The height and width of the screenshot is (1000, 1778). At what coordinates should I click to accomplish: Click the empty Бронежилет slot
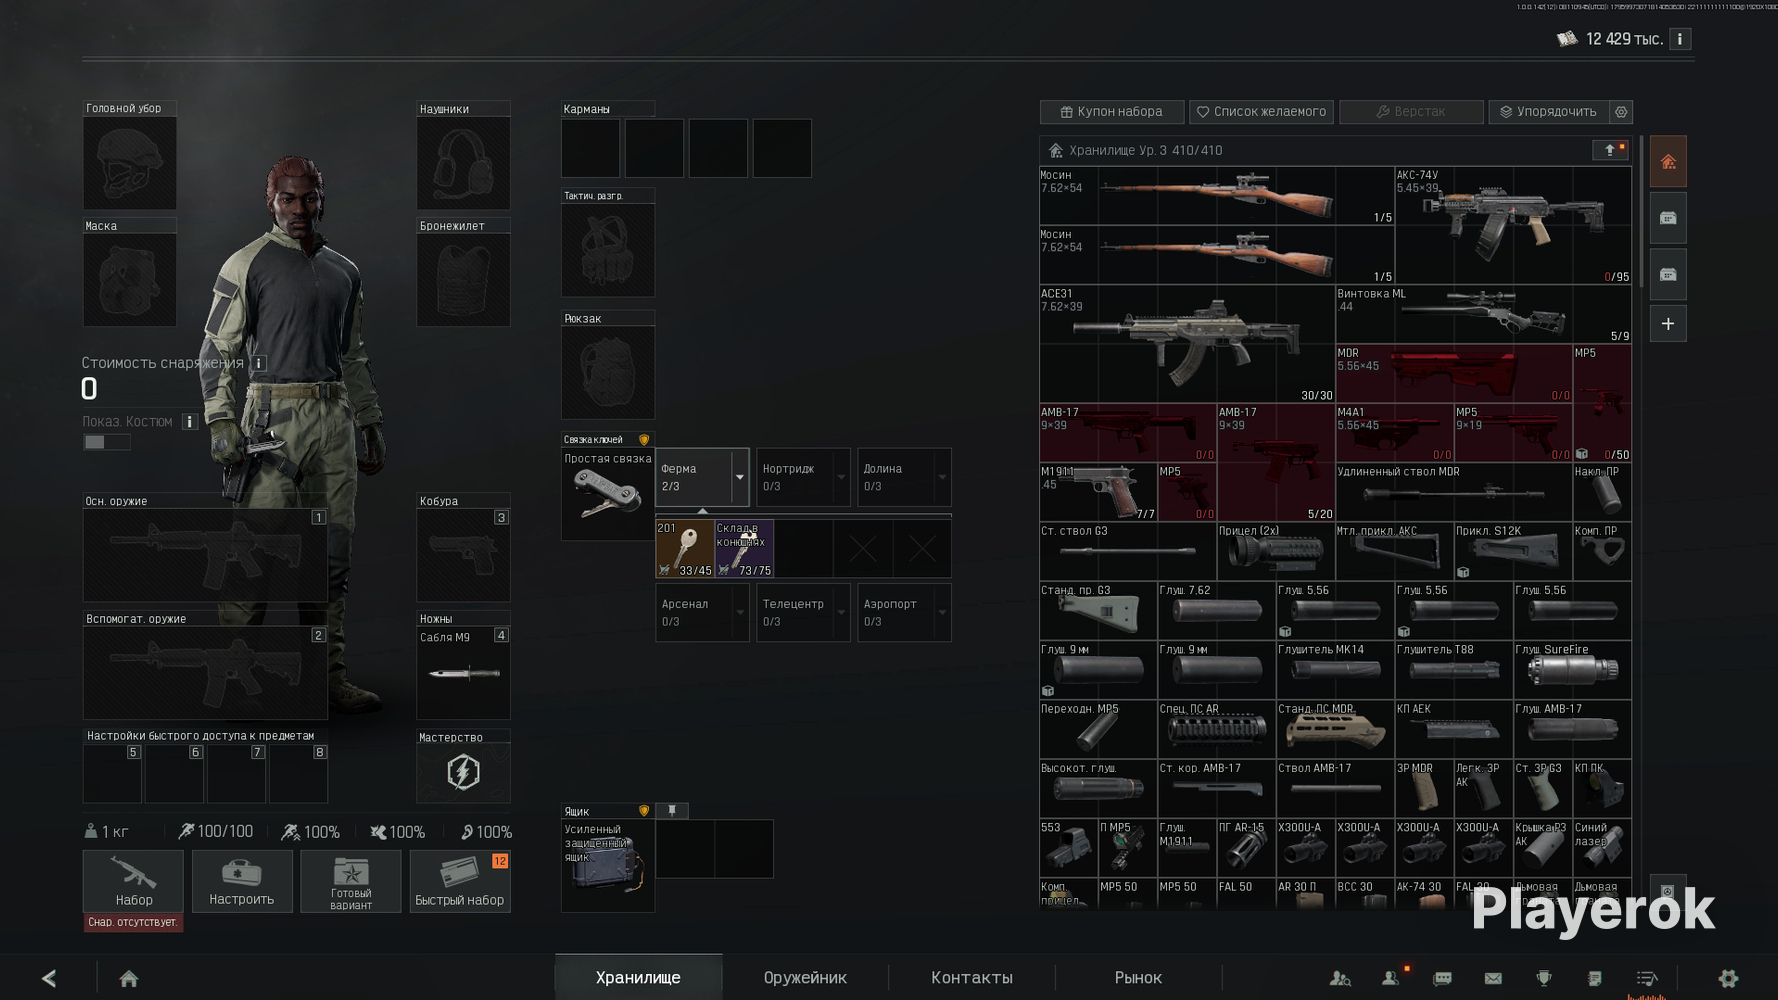point(463,280)
